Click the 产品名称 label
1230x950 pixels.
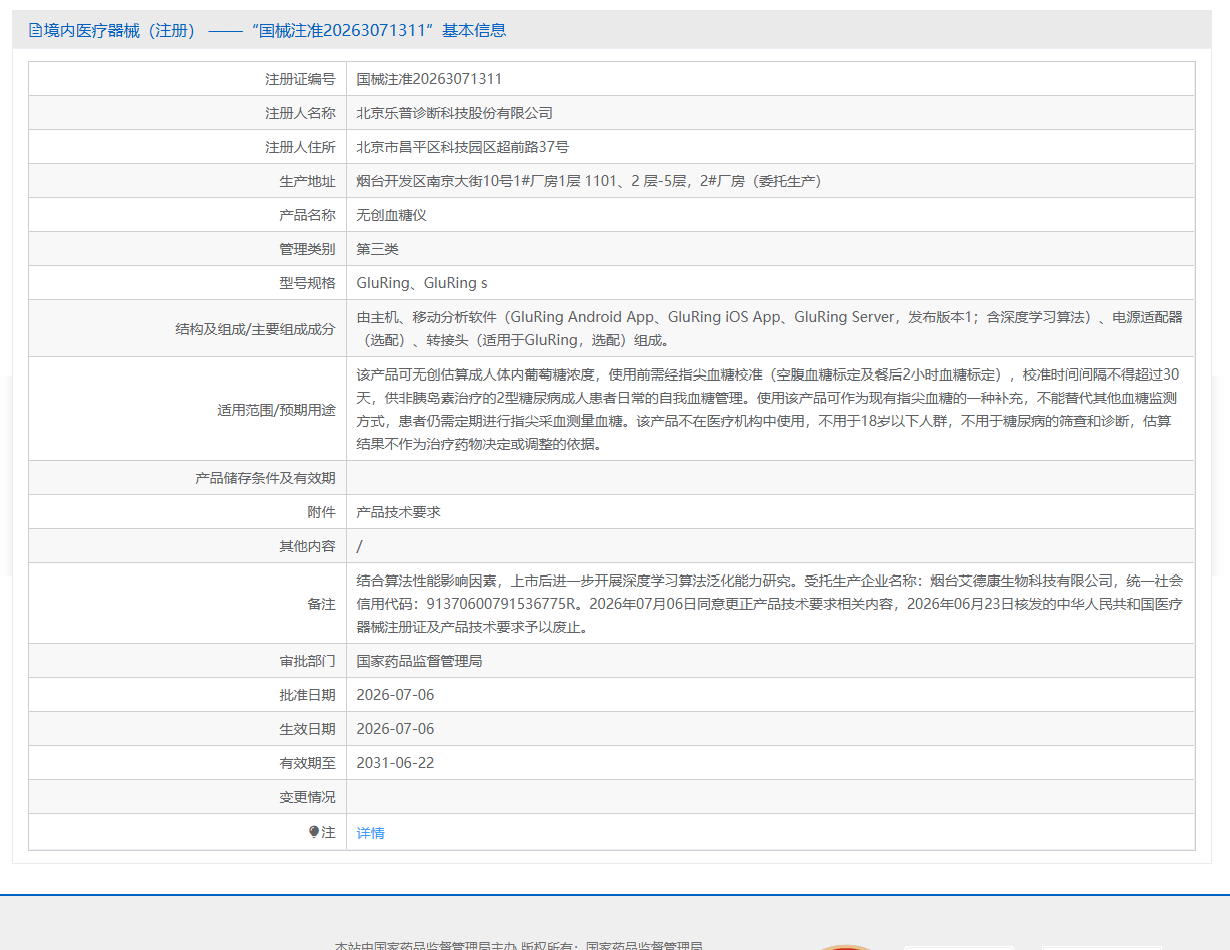click(x=307, y=215)
